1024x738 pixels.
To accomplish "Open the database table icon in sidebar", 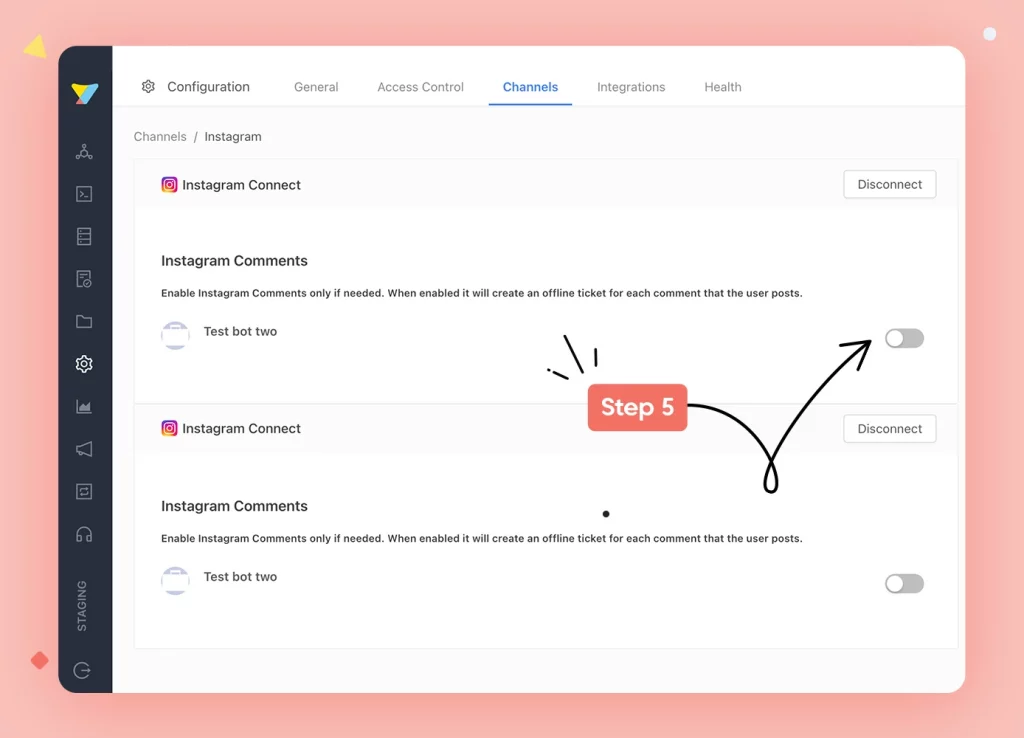I will pyautogui.click(x=84, y=236).
